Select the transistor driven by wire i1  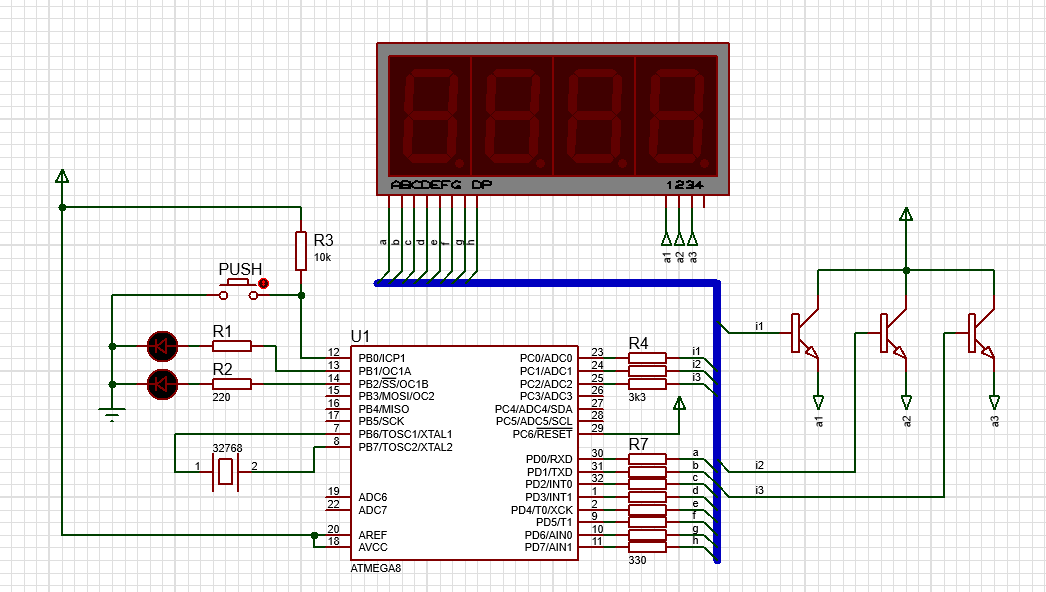click(805, 333)
